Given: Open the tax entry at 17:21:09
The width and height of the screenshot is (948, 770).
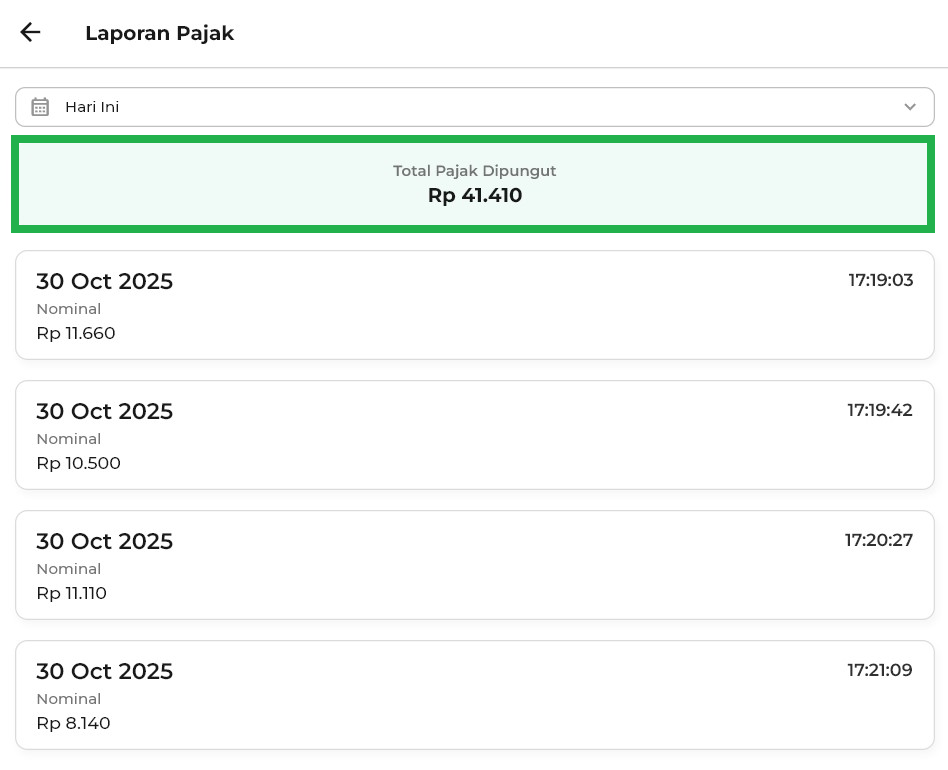Looking at the screenshot, I should click(x=474, y=695).
